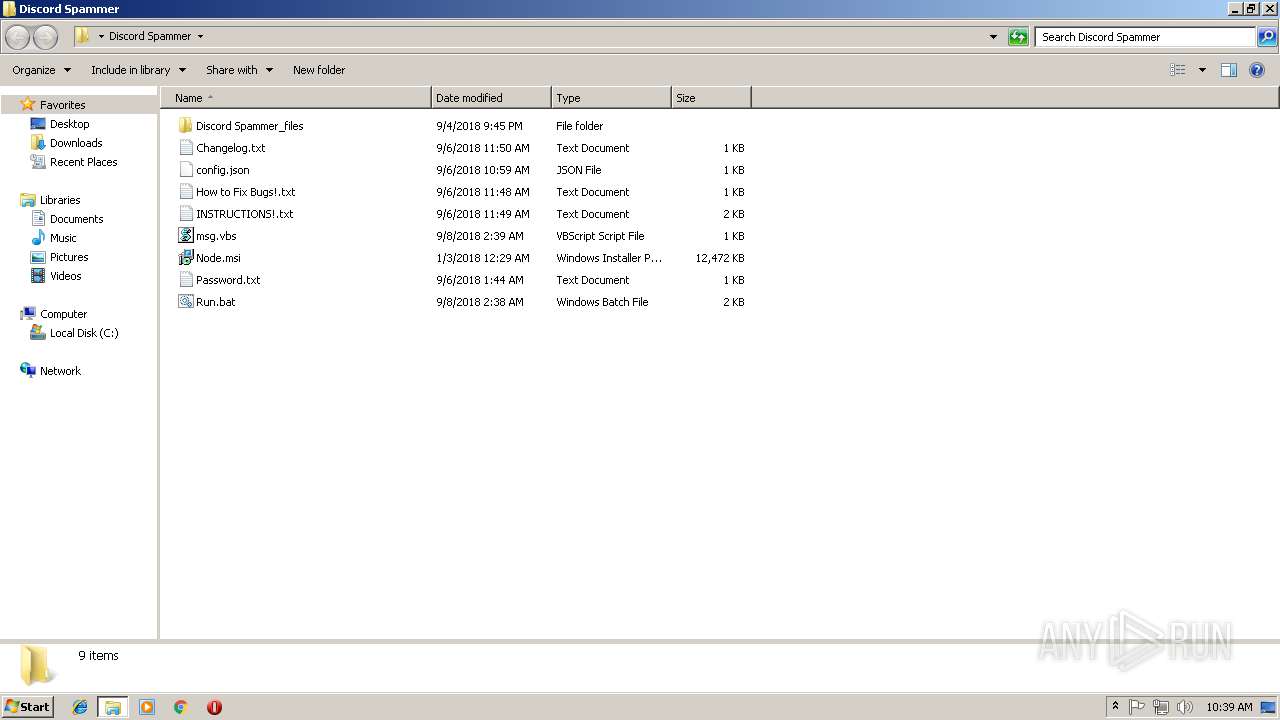Open the view options dropdown arrow
This screenshot has height=720, width=1280.
click(1202, 70)
